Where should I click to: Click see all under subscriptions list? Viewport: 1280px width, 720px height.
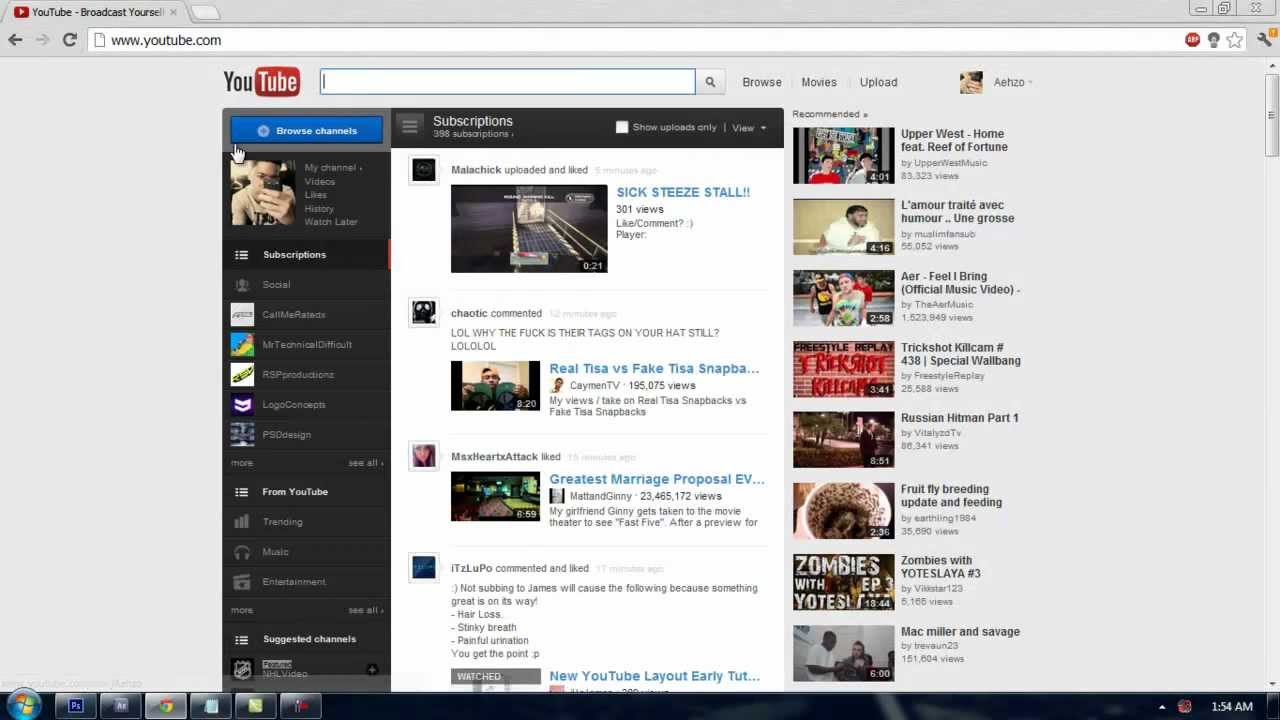click(x=366, y=463)
